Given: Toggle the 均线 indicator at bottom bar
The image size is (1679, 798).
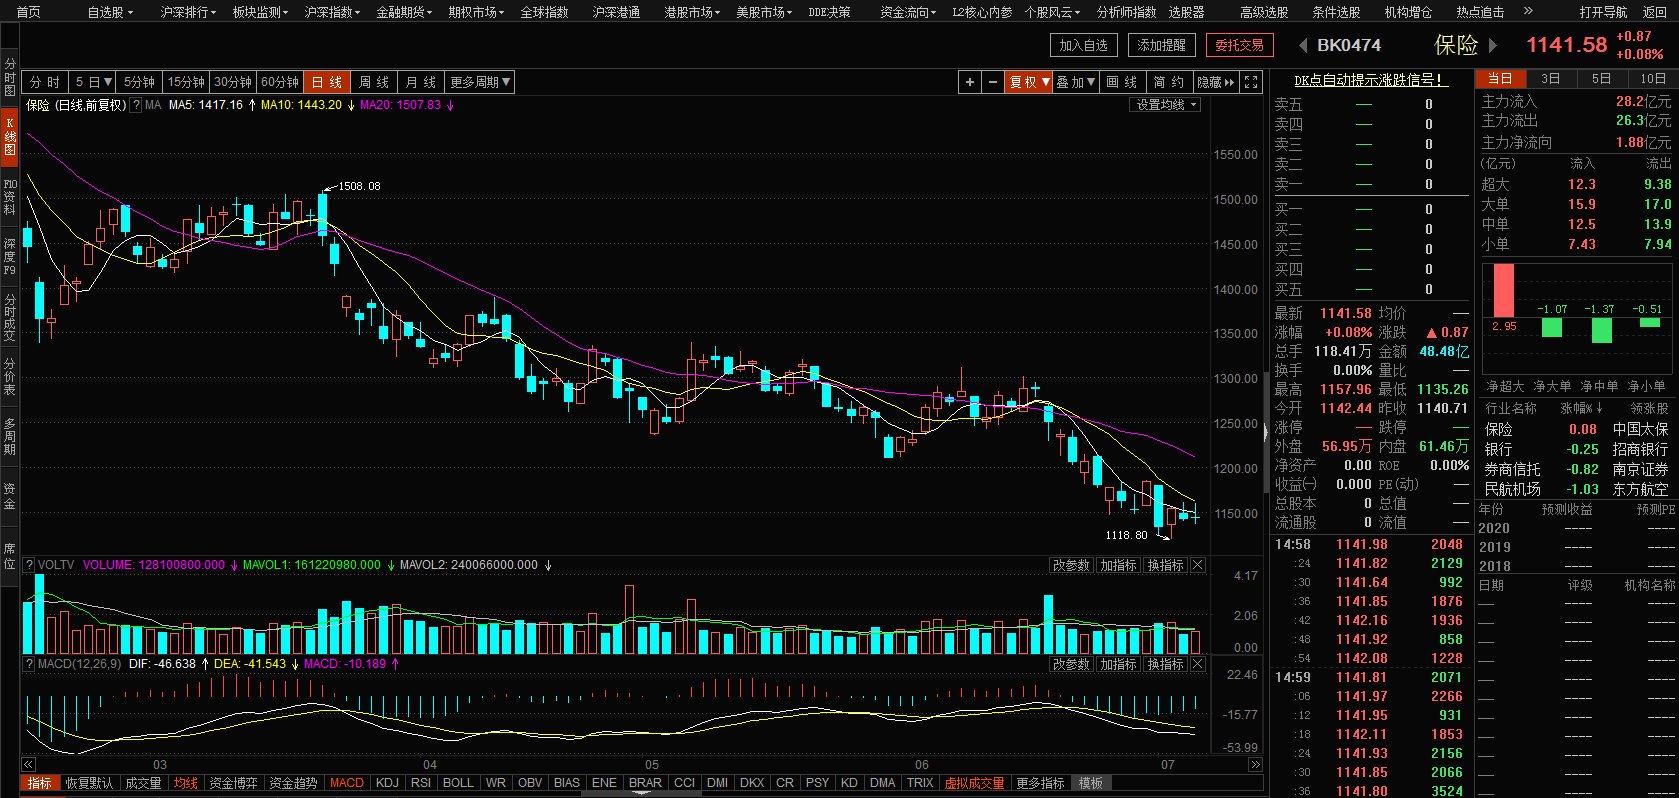Looking at the screenshot, I should coord(185,783).
